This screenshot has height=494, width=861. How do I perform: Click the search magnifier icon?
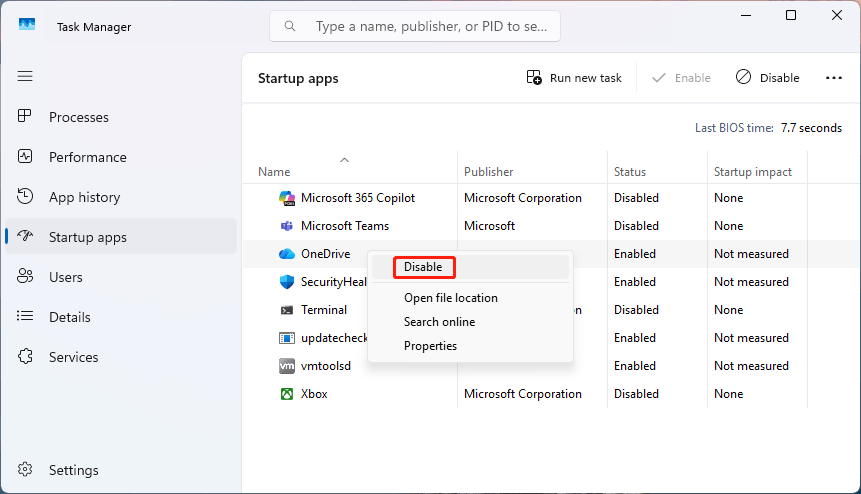pos(290,26)
